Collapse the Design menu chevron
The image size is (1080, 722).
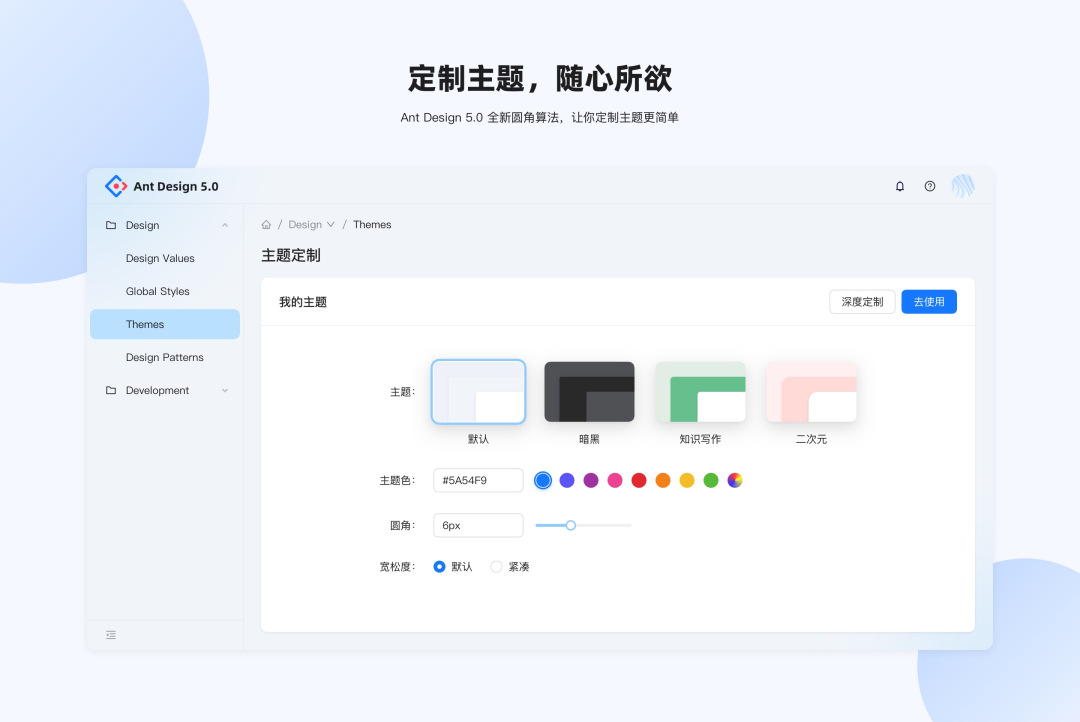click(x=225, y=225)
